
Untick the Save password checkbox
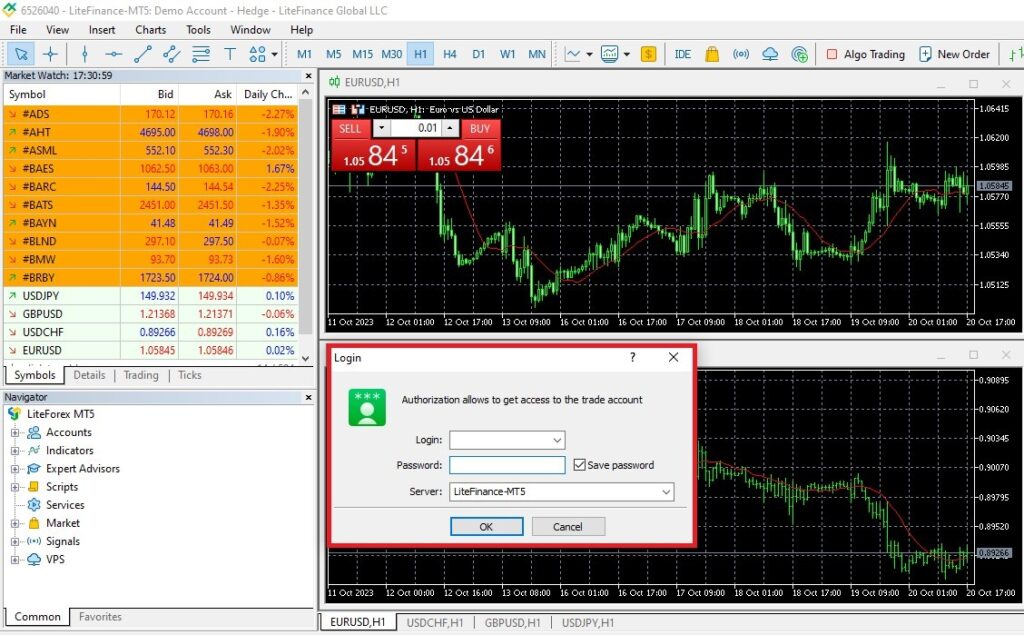click(580, 465)
